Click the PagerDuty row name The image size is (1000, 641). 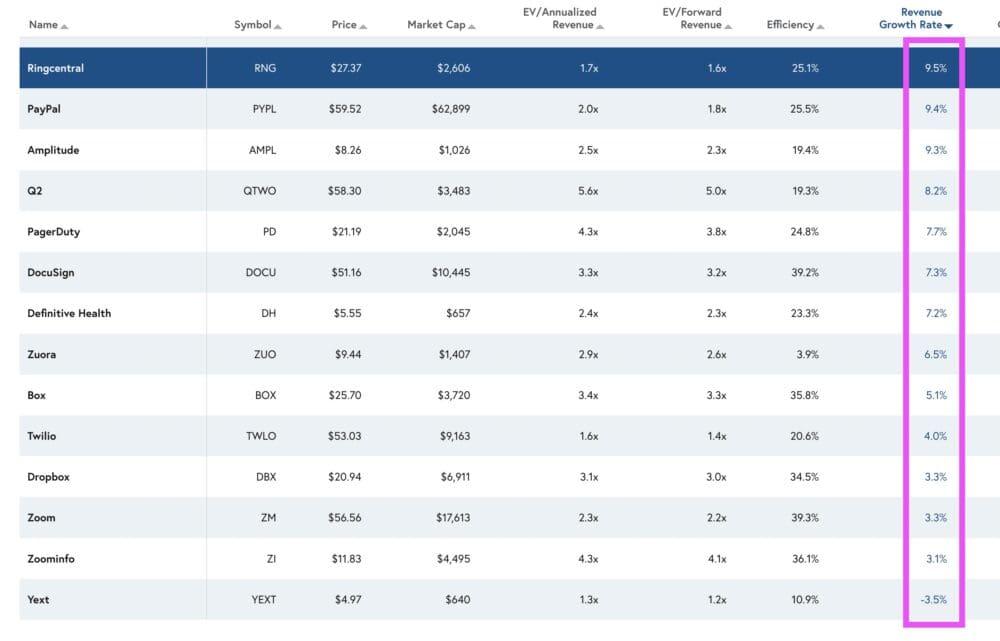click(54, 232)
